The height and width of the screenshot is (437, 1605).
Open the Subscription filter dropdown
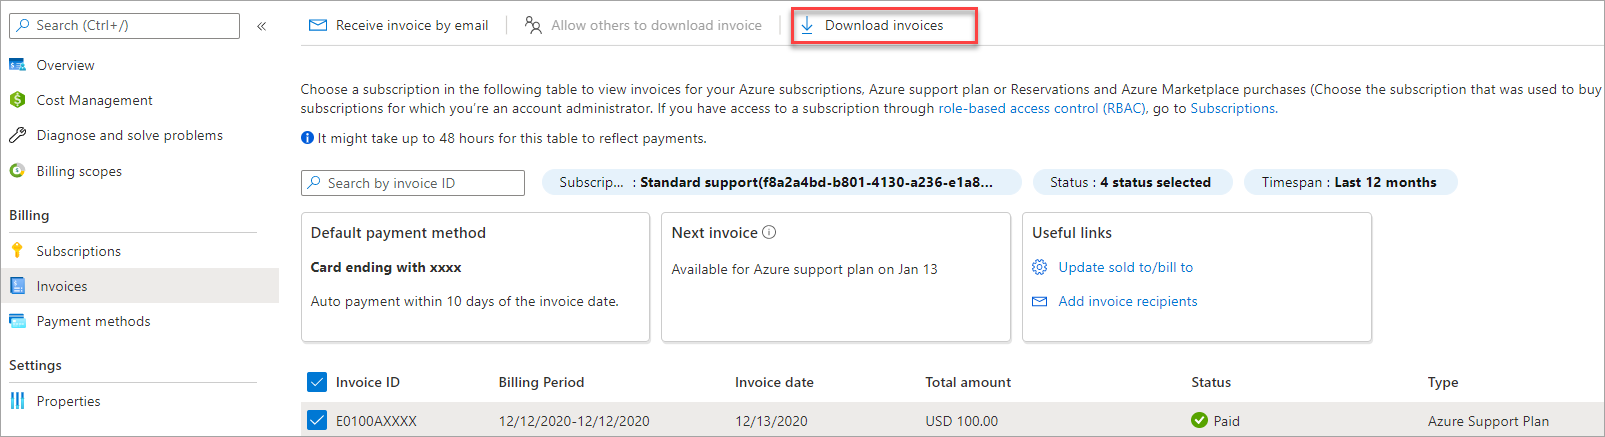781,182
